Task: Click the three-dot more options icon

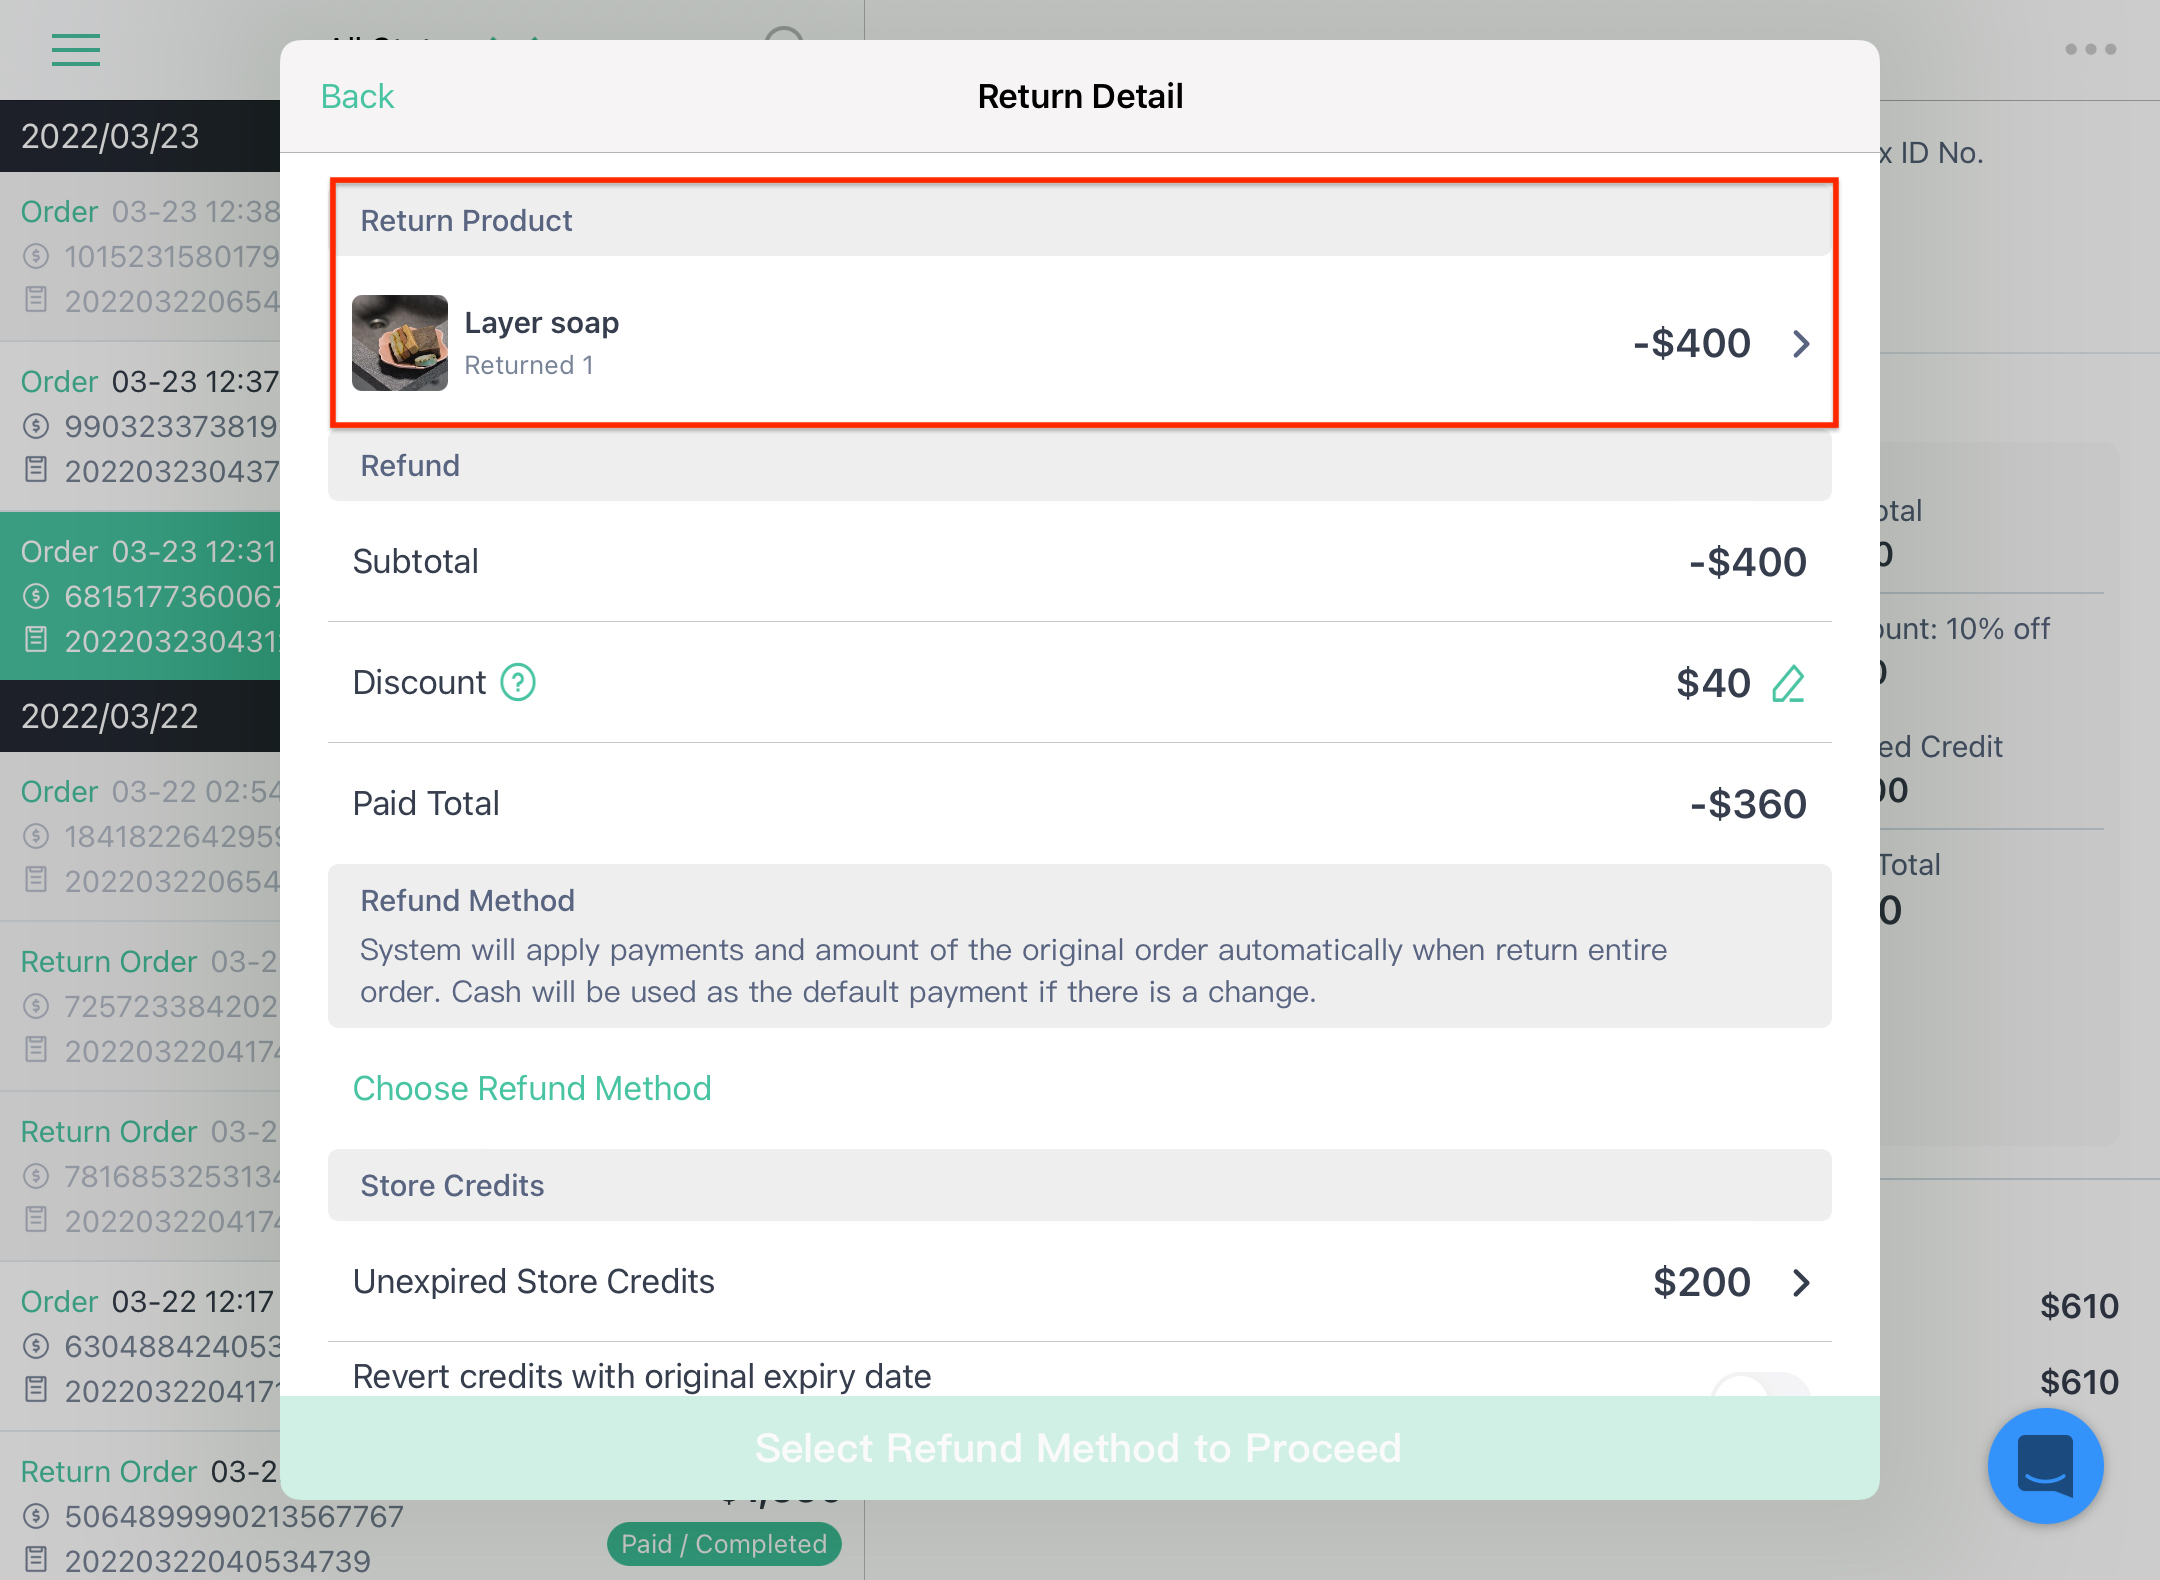Action: 2091,49
